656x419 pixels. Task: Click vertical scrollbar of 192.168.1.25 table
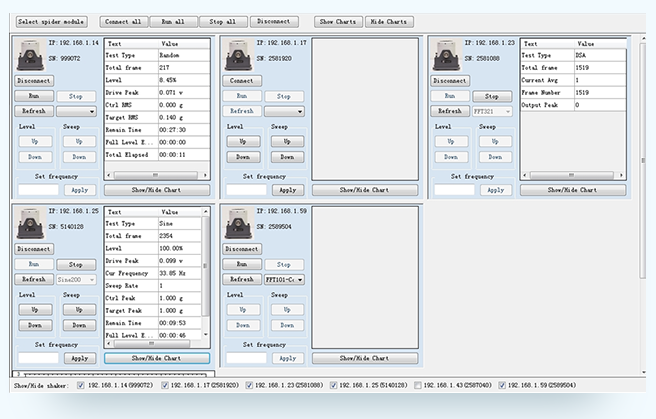205,266
